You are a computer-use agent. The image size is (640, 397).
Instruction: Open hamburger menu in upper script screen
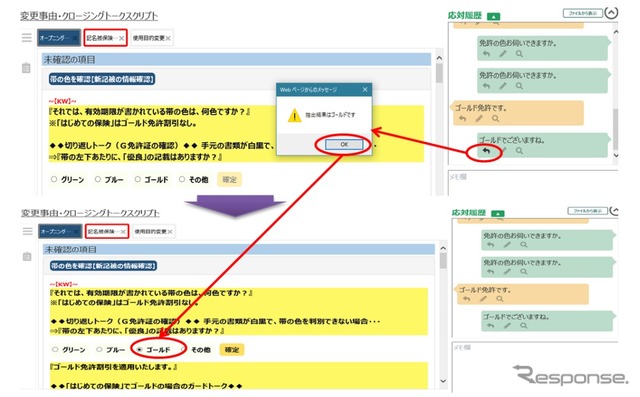(x=27, y=38)
